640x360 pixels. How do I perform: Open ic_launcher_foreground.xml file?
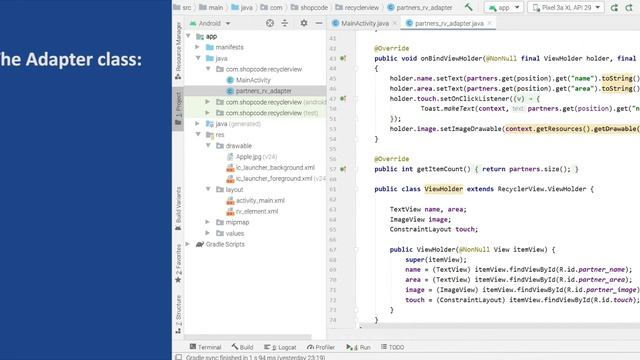(275, 179)
